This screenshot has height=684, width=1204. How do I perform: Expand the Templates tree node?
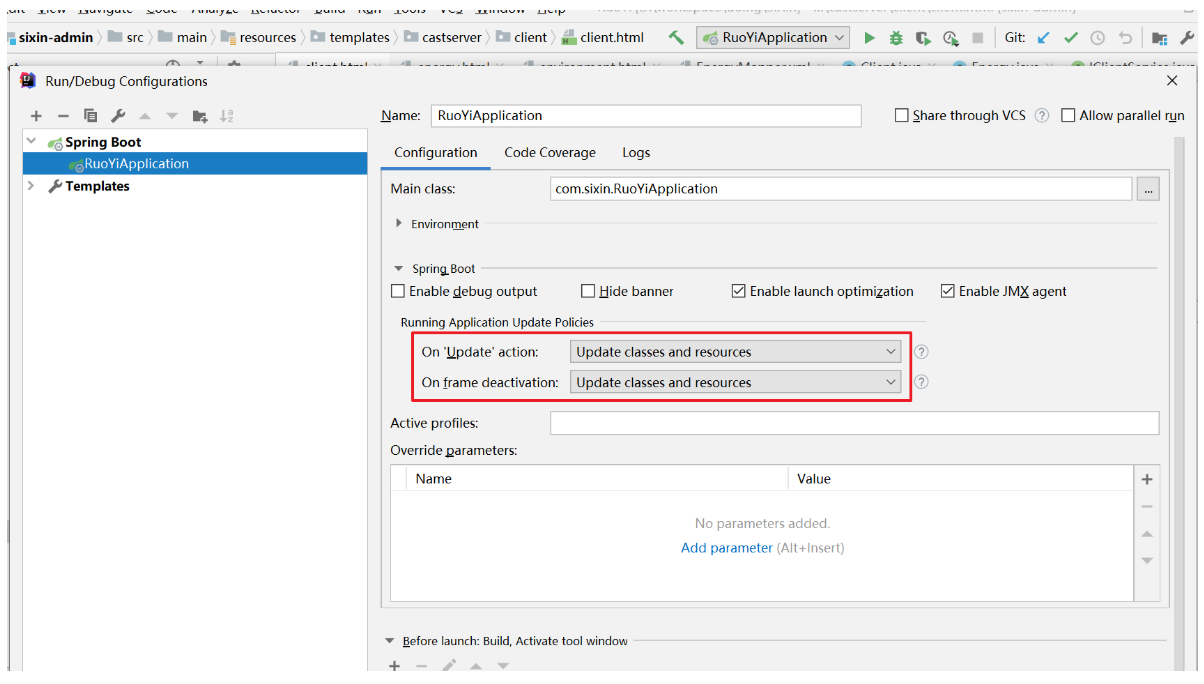pos(32,186)
